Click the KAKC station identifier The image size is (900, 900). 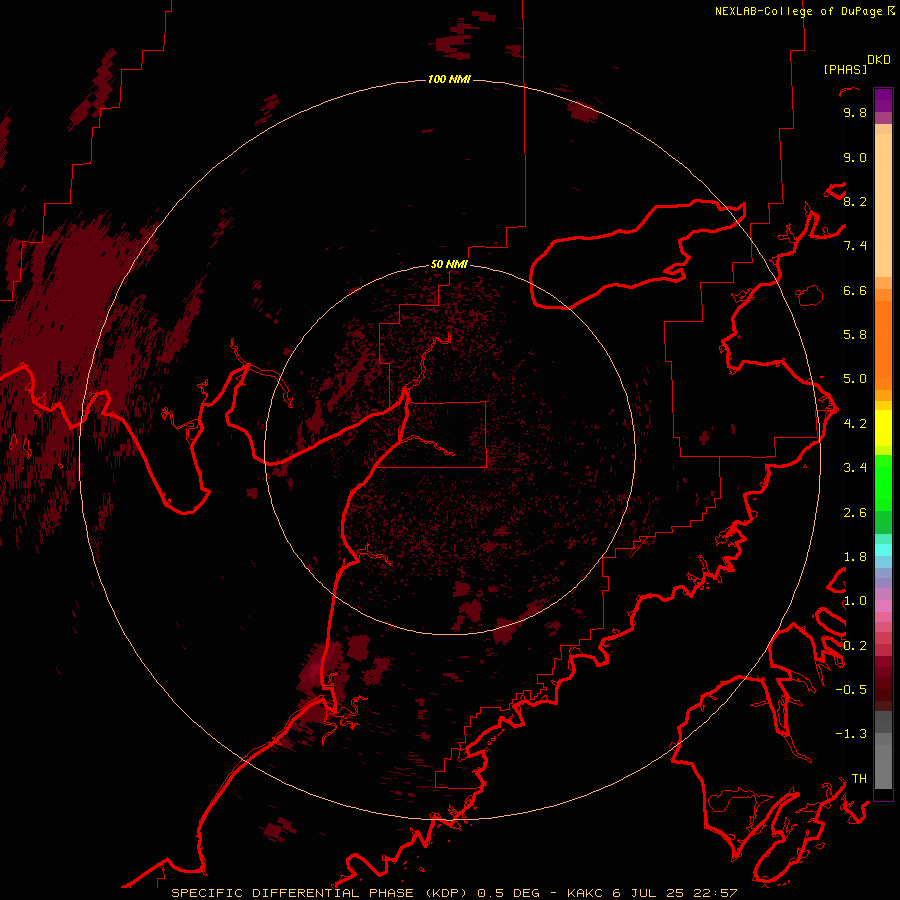click(x=585, y=893)
